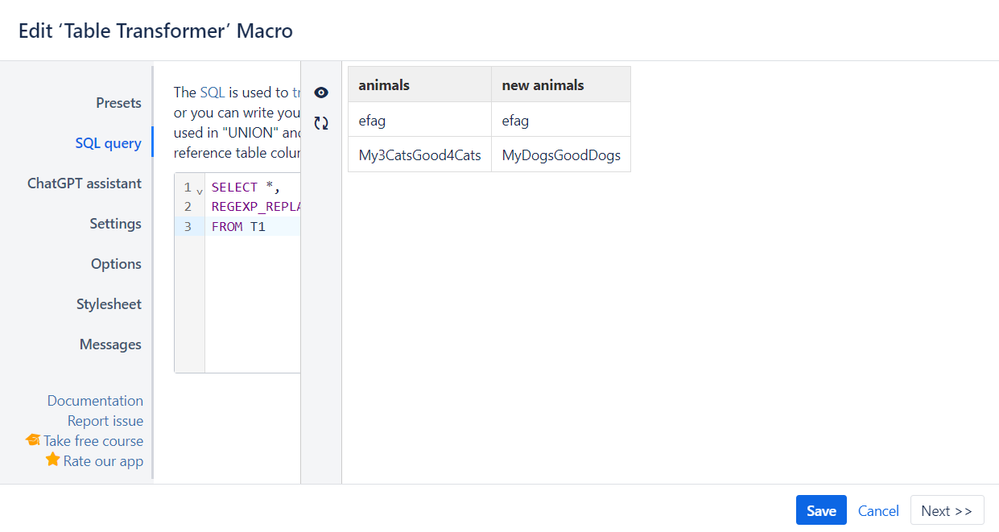Click the new animals column header
The image size is (999, 532).
561,85
